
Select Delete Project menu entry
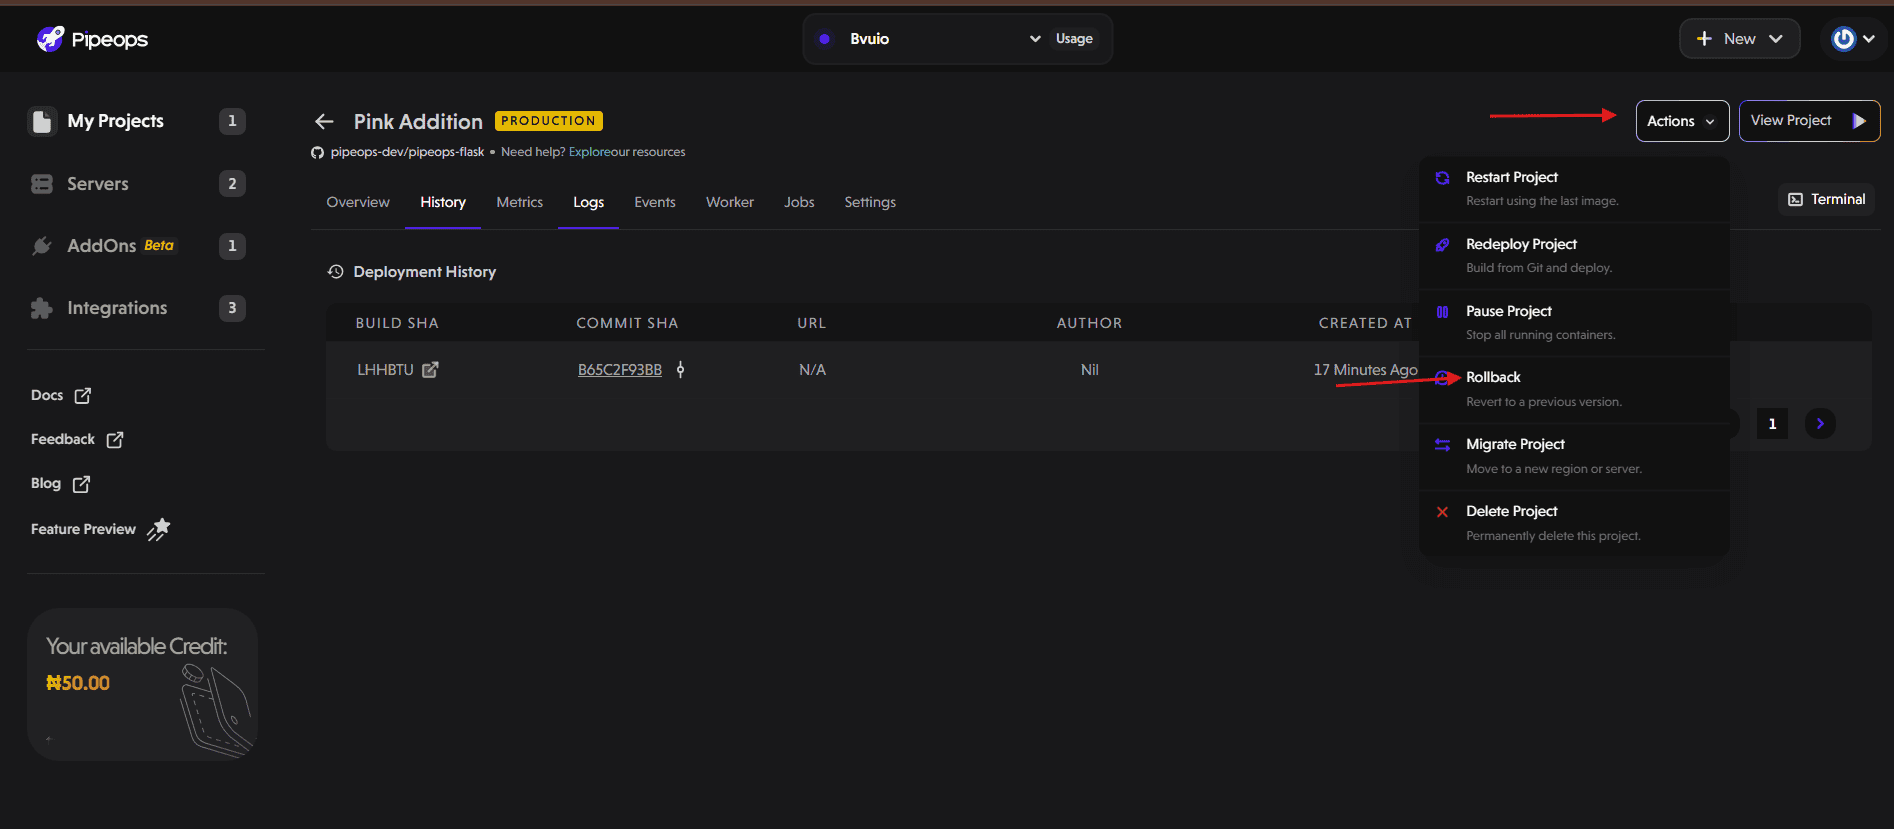1574,523
